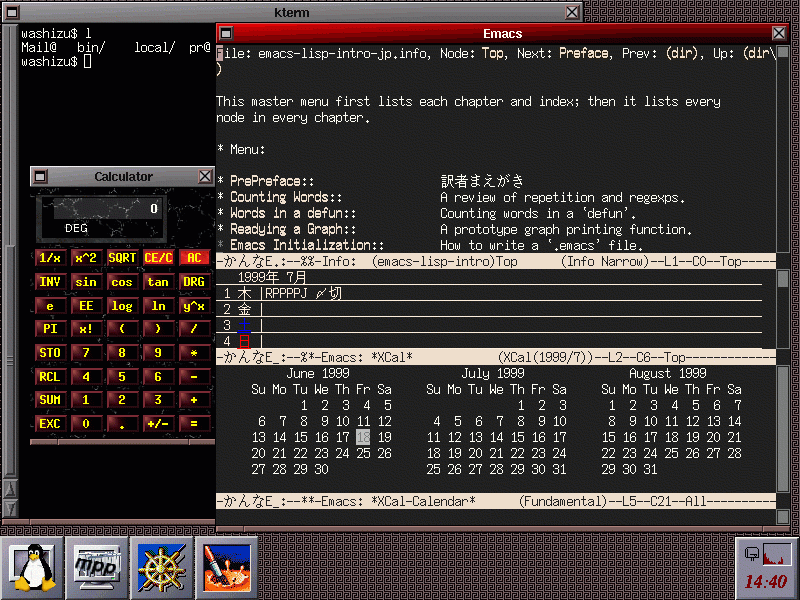Click the y^x power key
The height and width of the screenshot is (600, 800).
tap(194, 306)
